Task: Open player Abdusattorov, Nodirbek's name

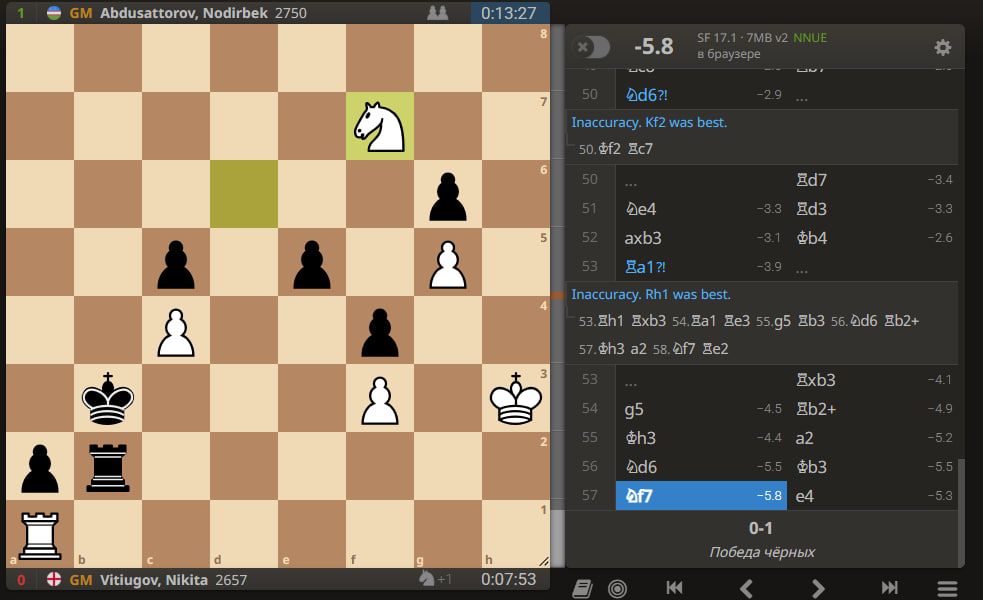Action: coord(172,13)
